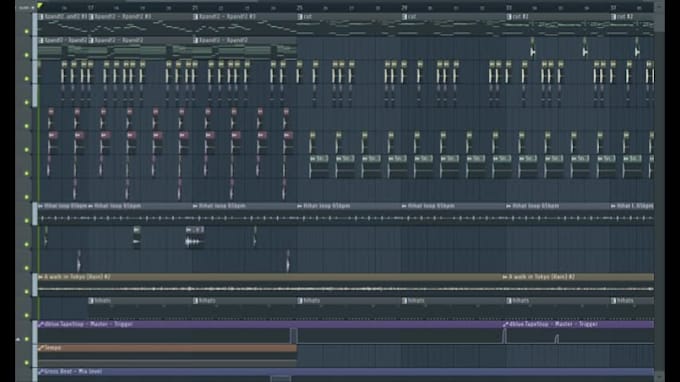The width and height of the screenshot is (680, 382).
Task: Click the hihats pattern clip icon at bar 33
Action: coord(509,300)
